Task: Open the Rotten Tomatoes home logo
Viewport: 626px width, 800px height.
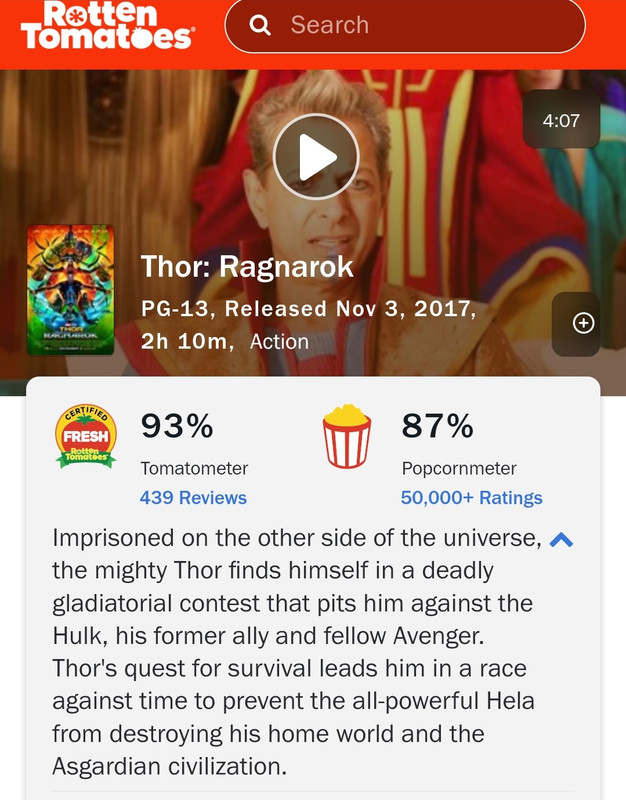Action: click(106, 26)
